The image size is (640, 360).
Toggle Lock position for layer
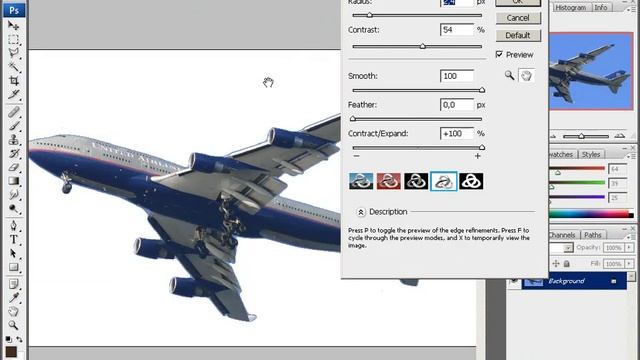[556, 264]
